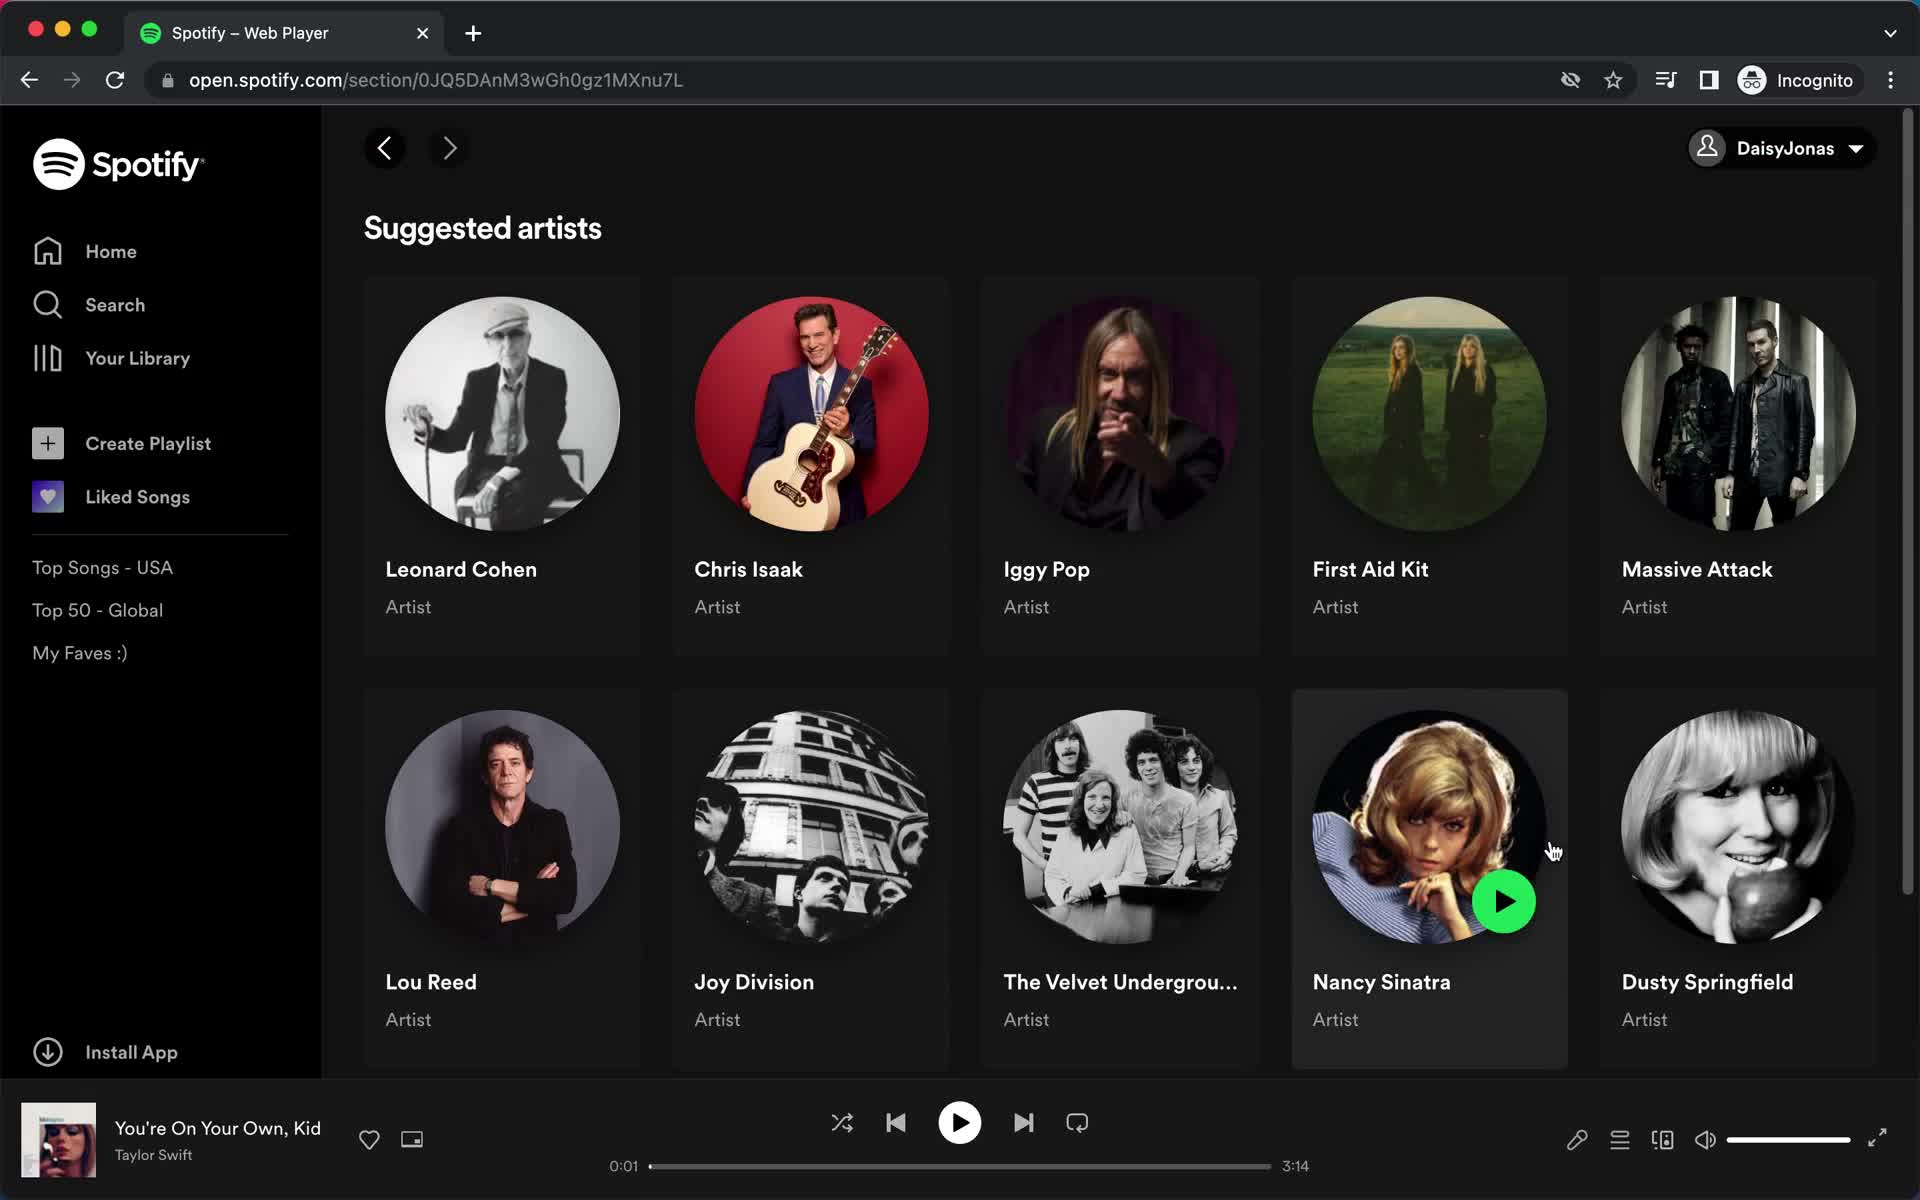
Task: Open browser media controls icon
Action: pyautogui.click(x=1666, y=80)
